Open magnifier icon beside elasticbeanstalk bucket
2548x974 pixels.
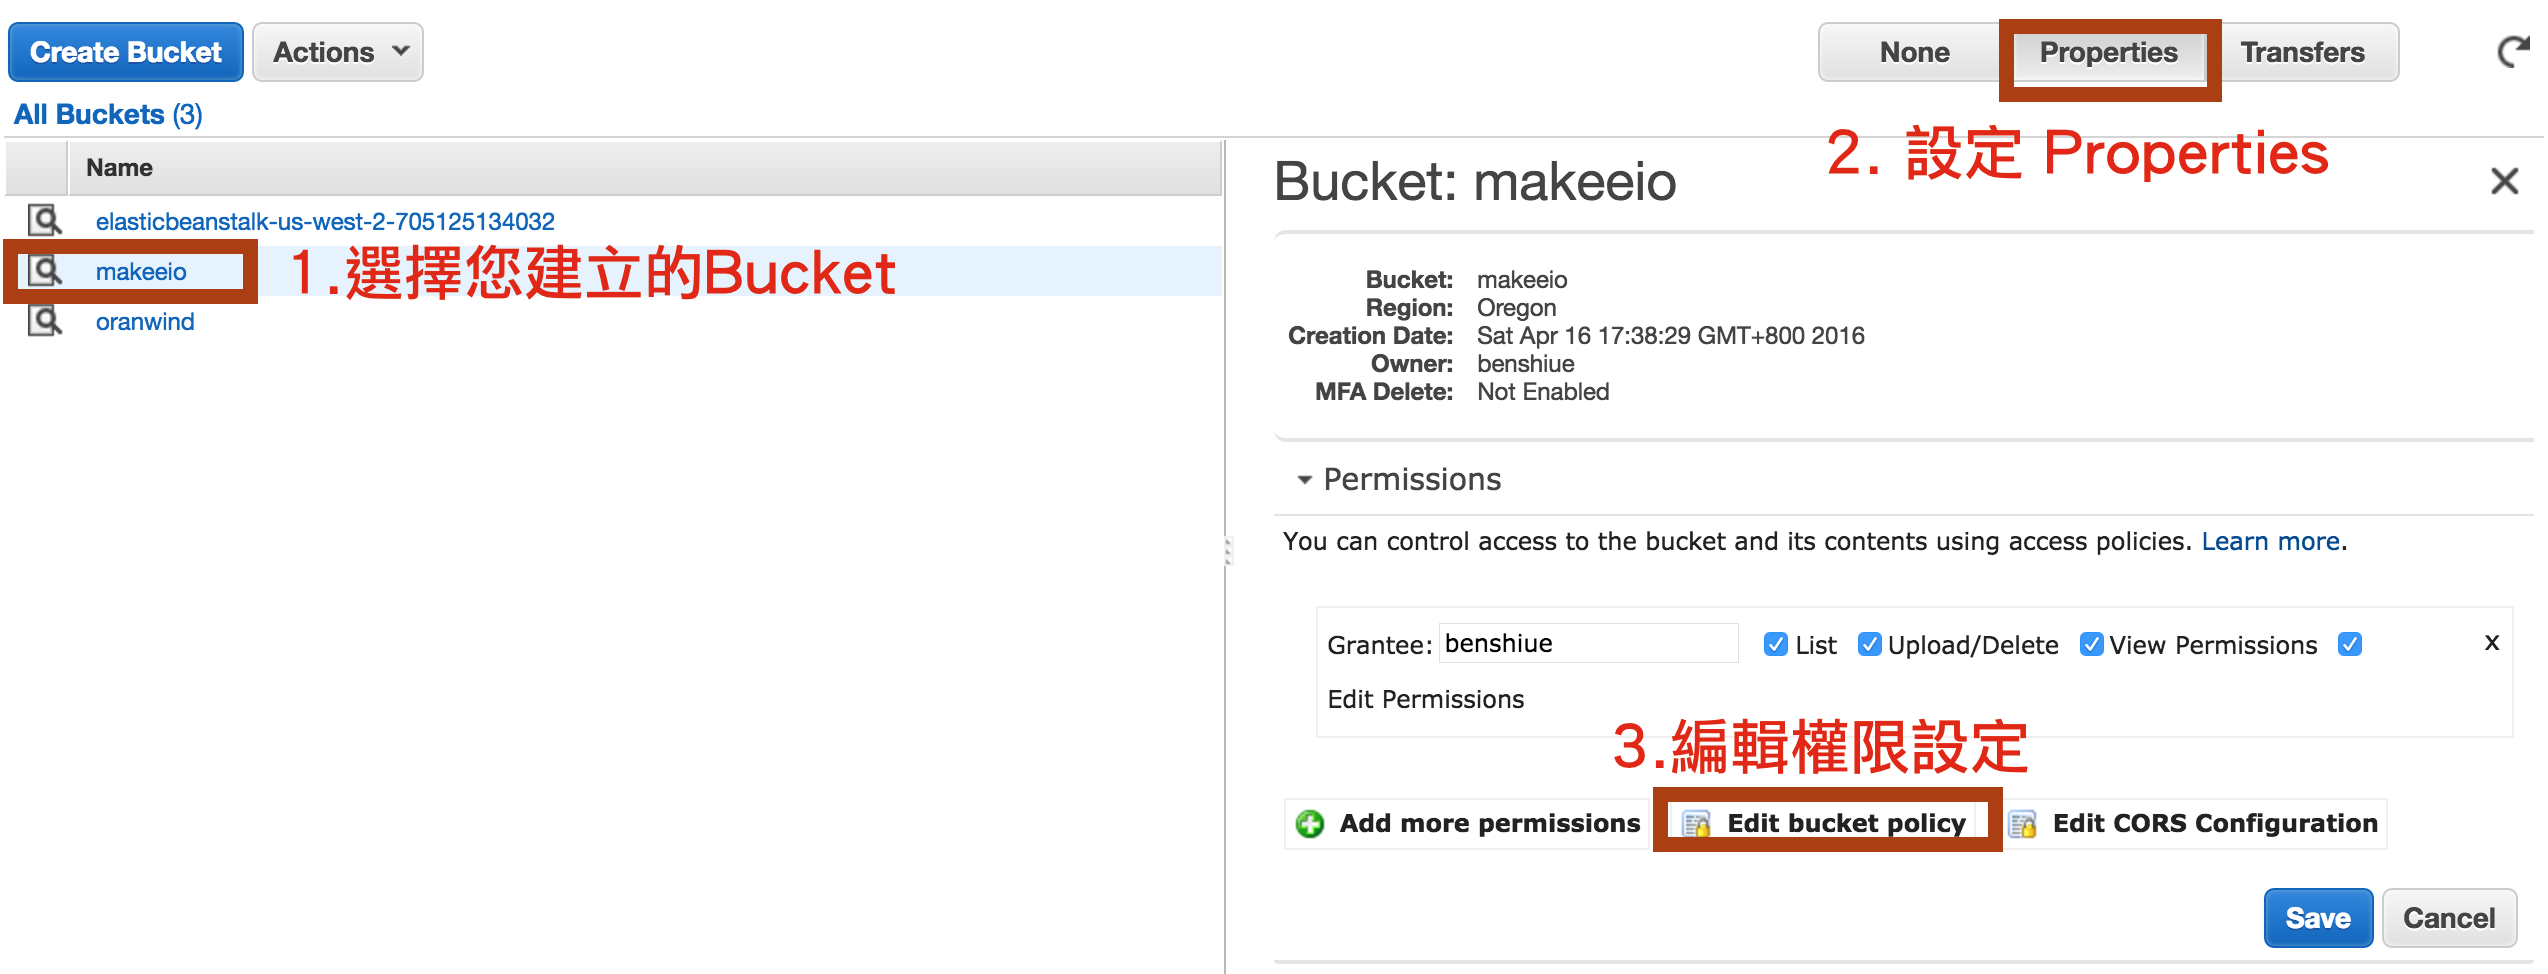pyautogui.click(x=44, y=220)
